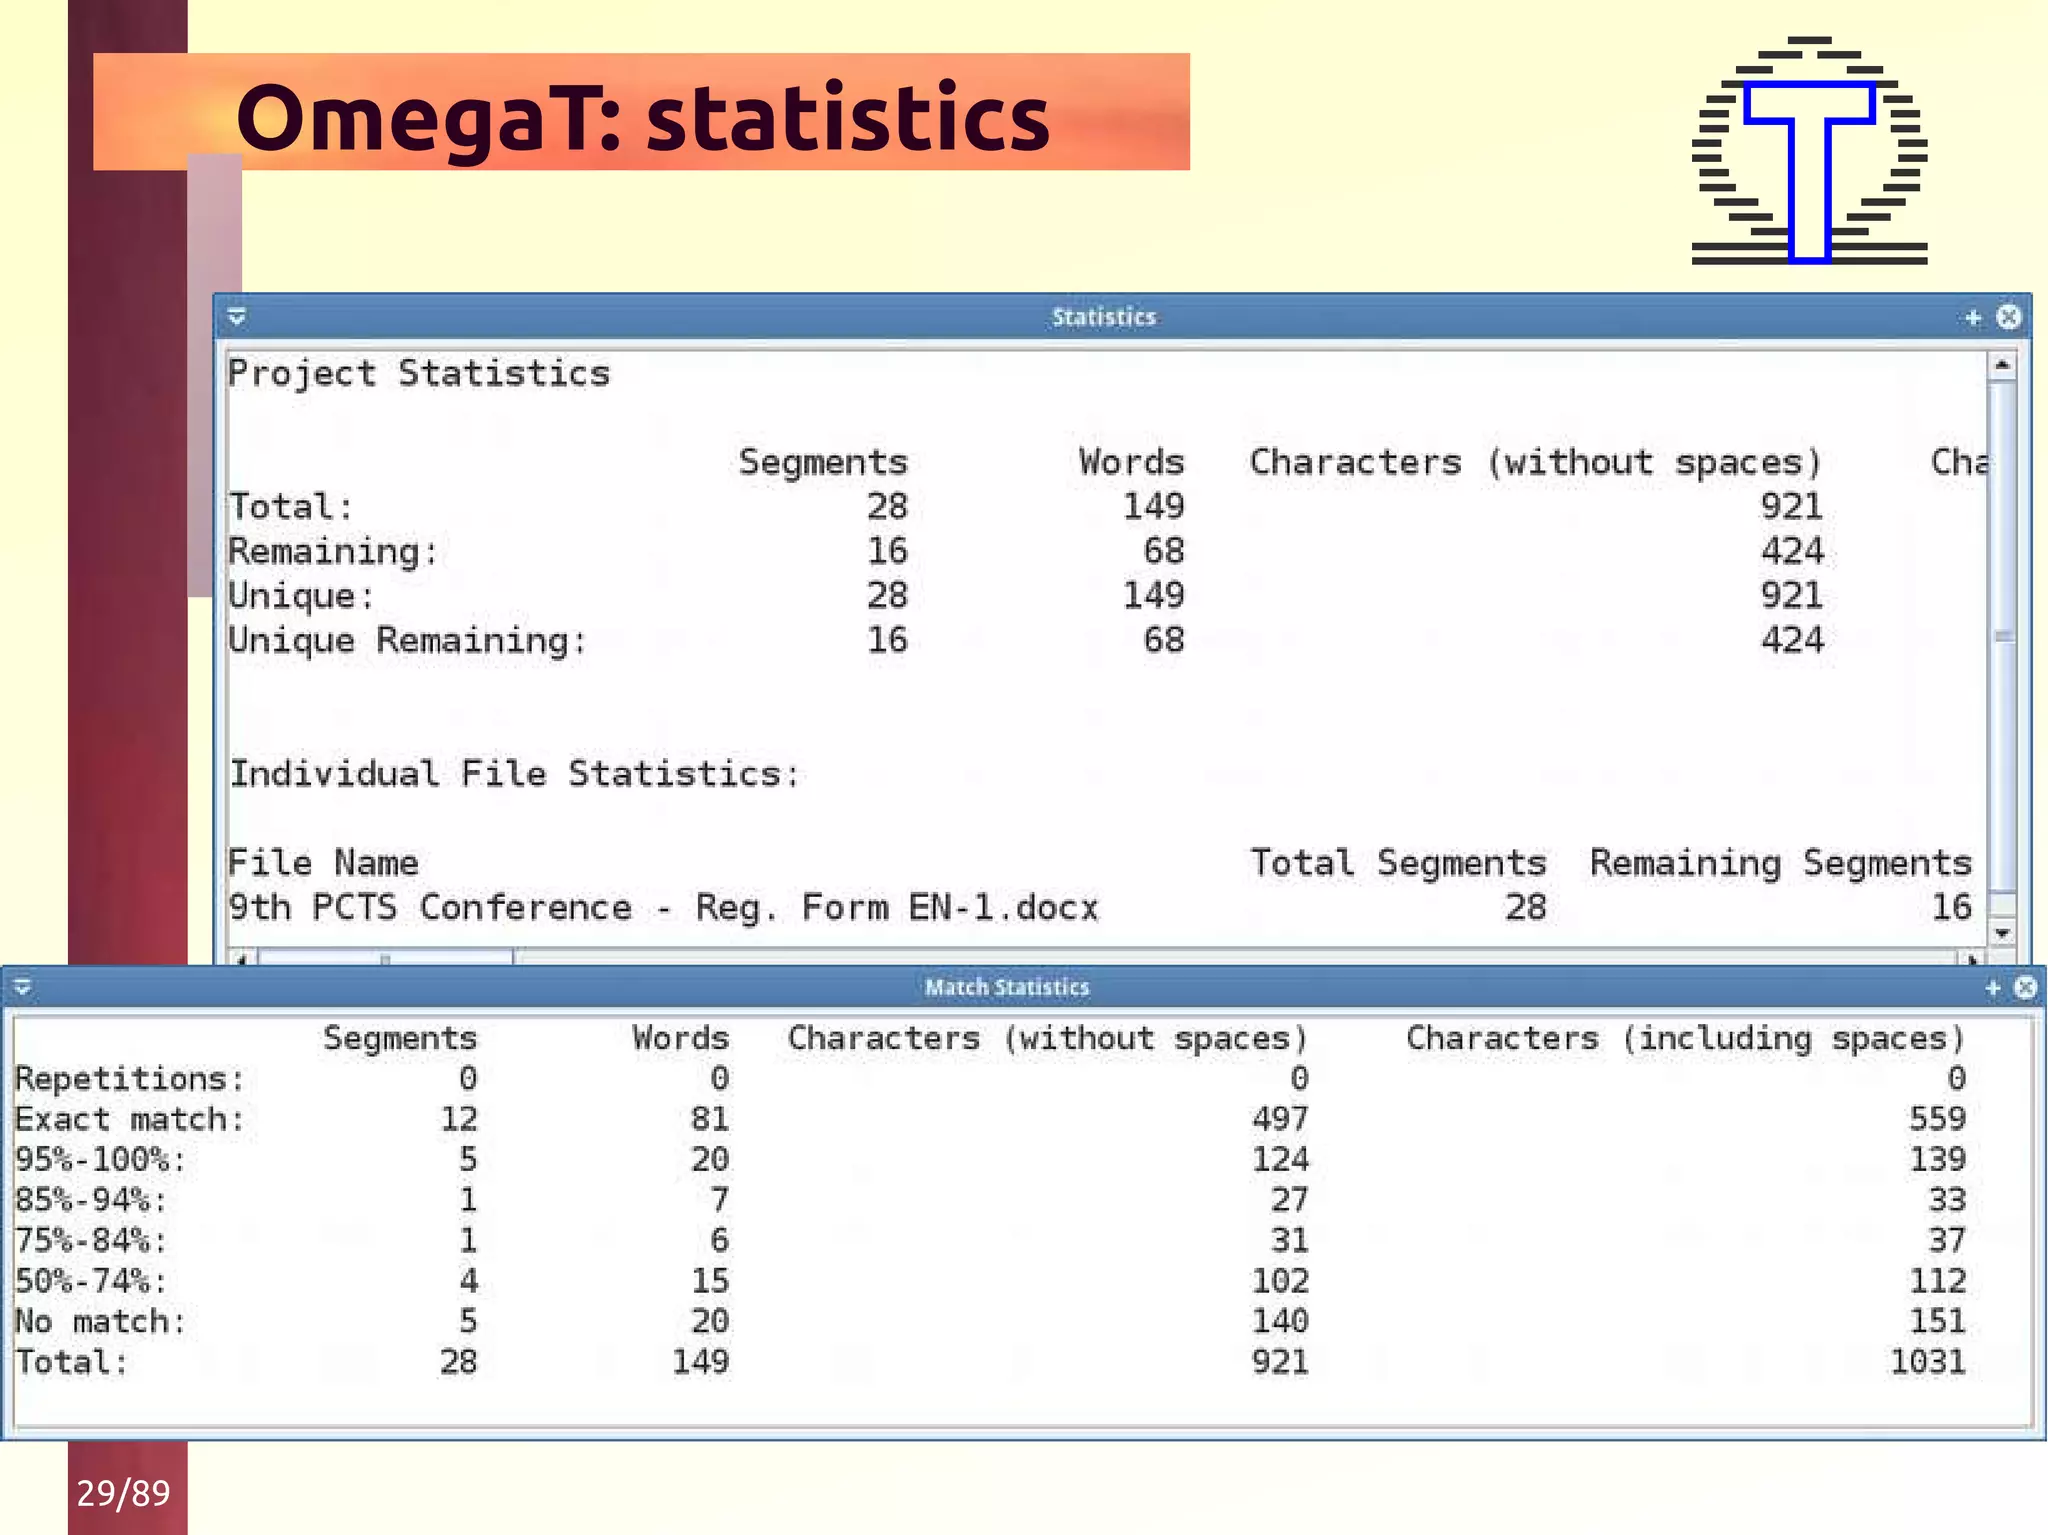This screenshot has width=2048, height=1535.
Task: Click the '75%-84%:' row label
Action: point(91,1241)
